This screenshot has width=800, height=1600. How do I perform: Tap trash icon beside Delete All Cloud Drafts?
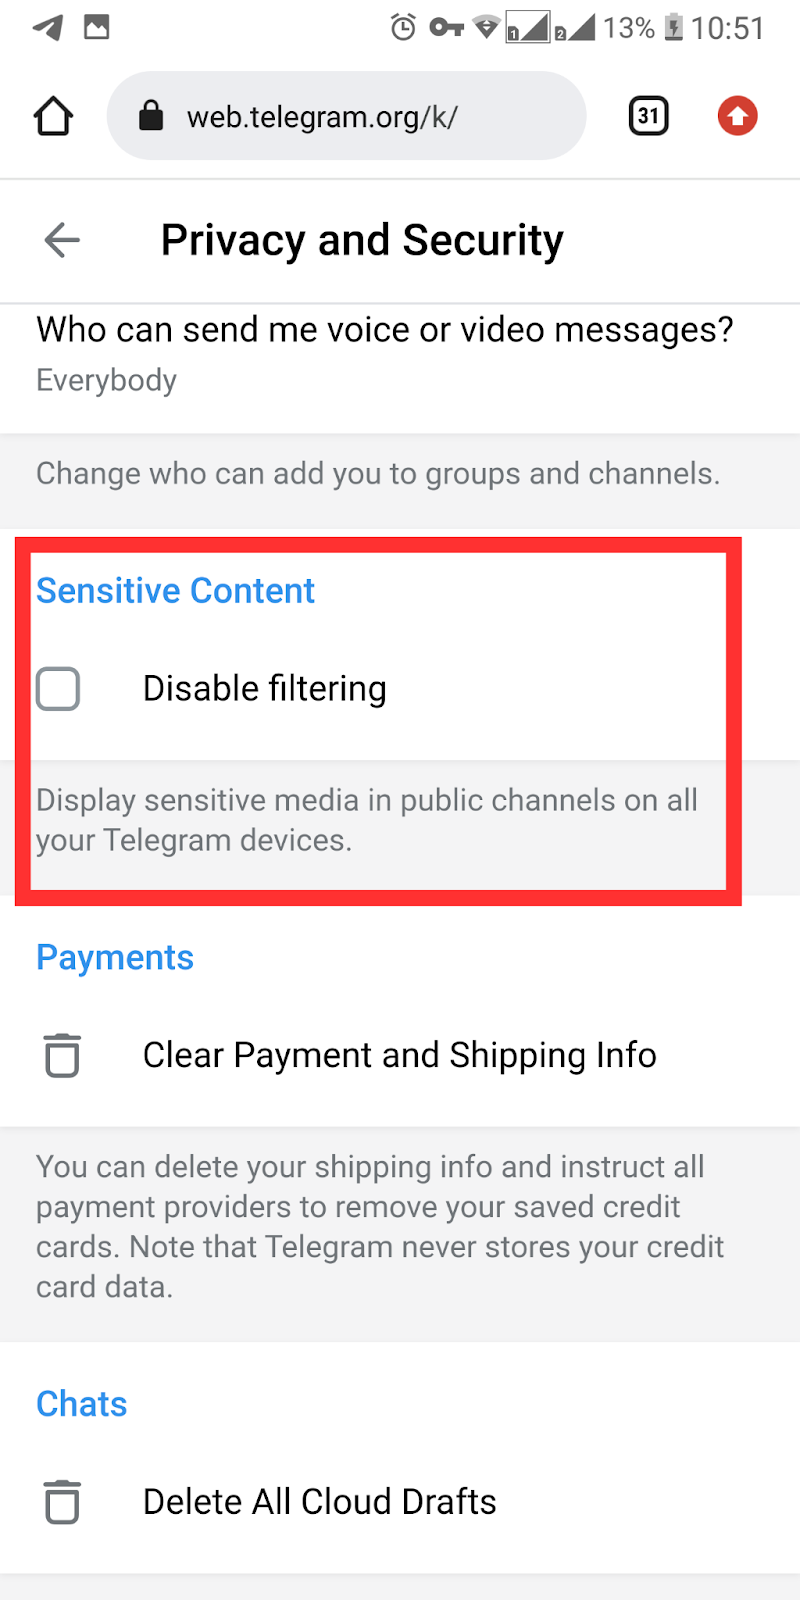coord(62,1502)
